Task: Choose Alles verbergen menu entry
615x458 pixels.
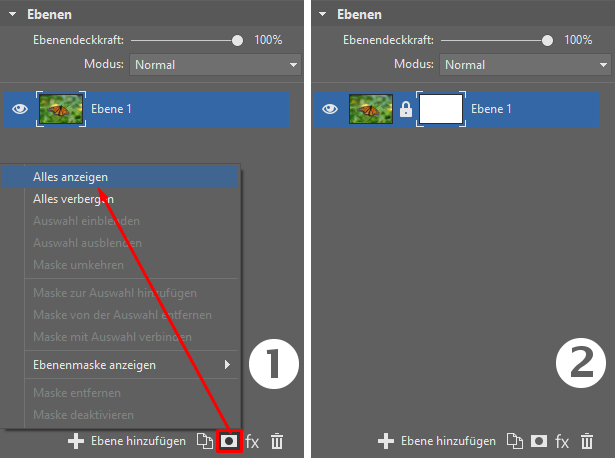Action: pos(120,199)
